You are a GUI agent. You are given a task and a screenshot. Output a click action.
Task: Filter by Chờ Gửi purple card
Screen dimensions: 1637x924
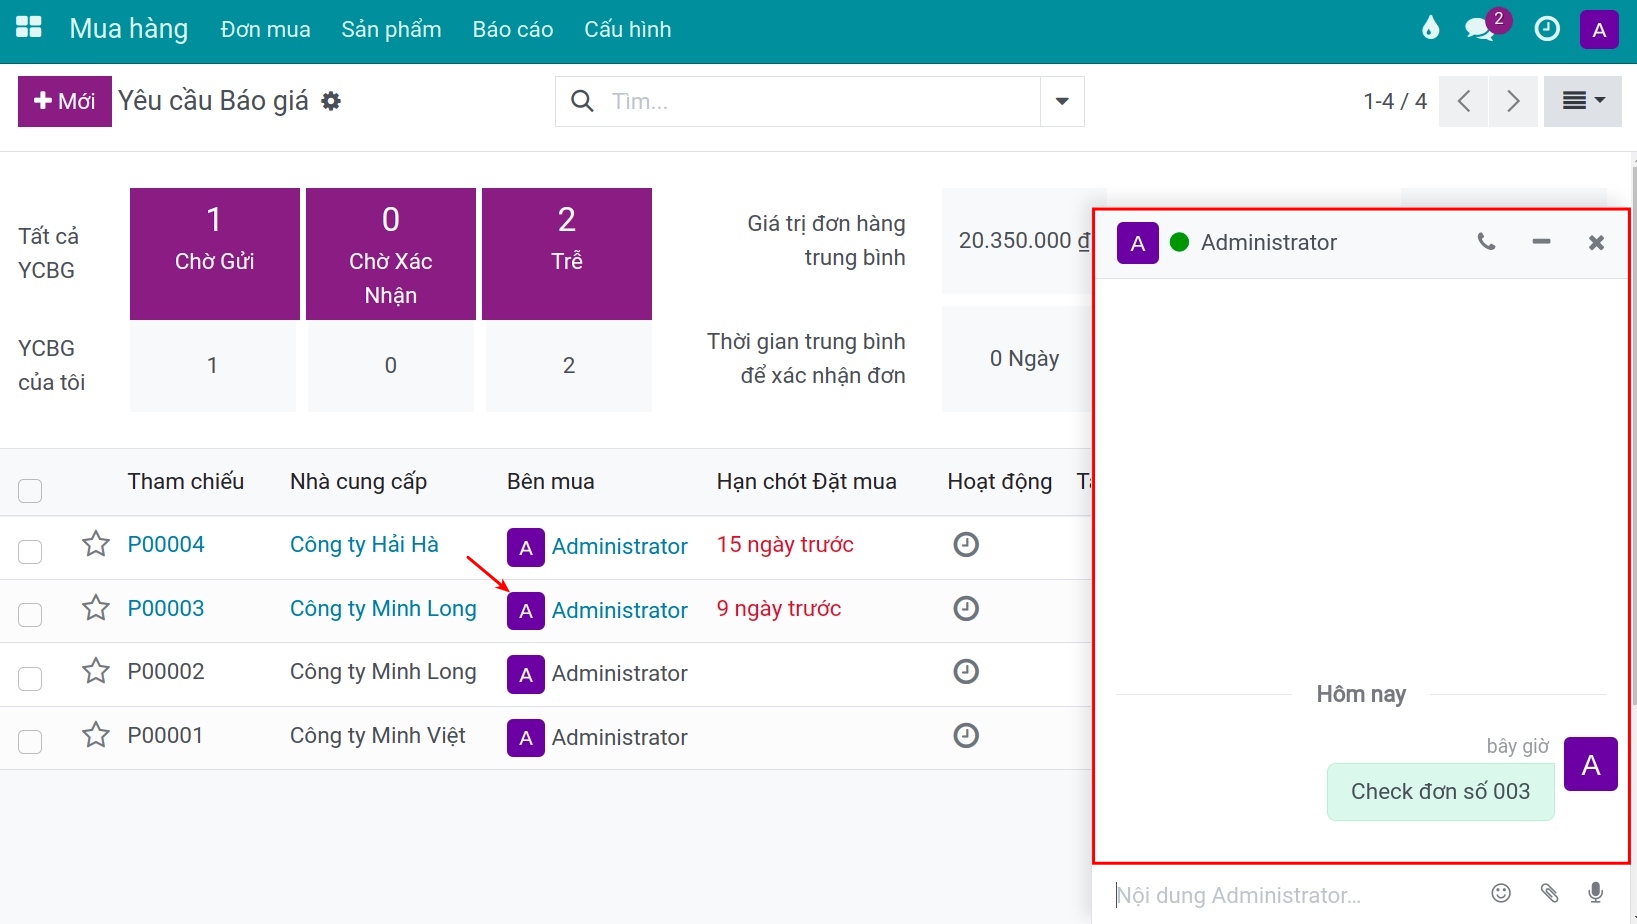[215, 254]
